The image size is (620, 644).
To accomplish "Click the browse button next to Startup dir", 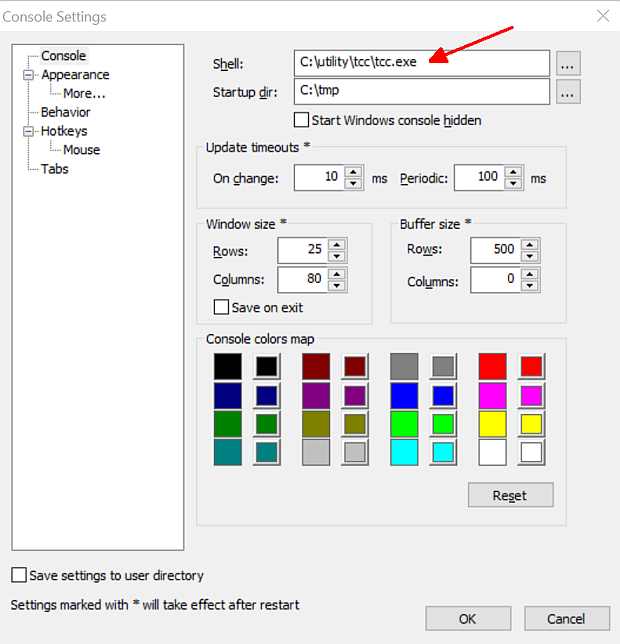I will [x=568, y=92].
